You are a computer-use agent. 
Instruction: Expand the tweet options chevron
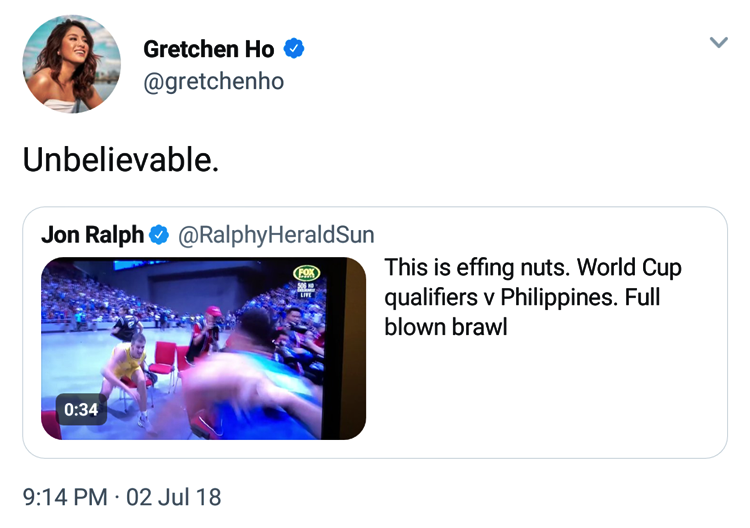[x=718, y=42]
